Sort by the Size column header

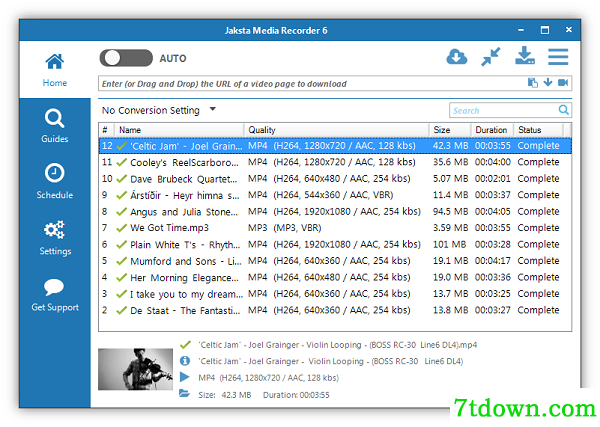tap(450, 130)
